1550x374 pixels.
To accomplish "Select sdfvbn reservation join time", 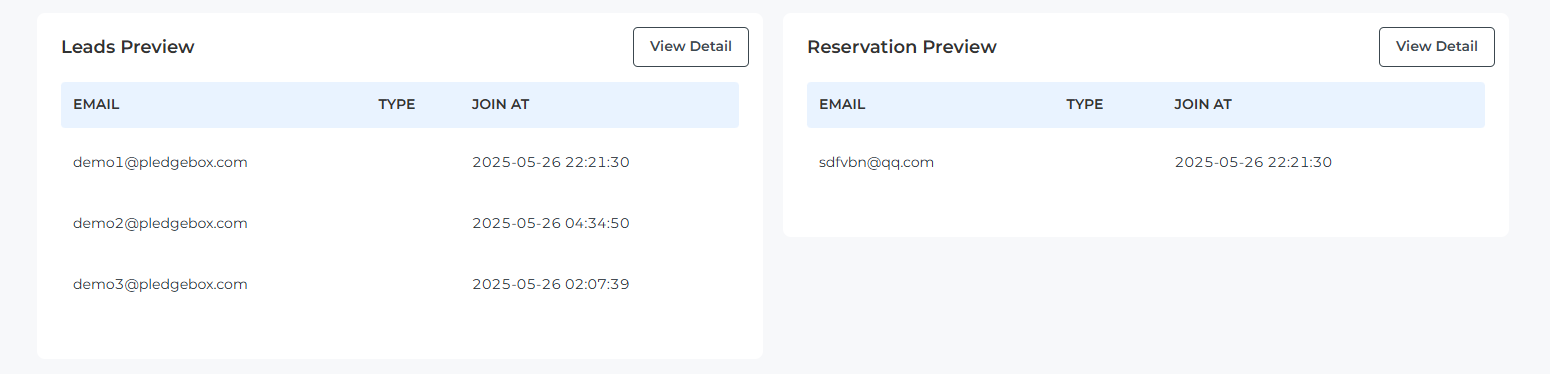I will [x=1253, y=162].
